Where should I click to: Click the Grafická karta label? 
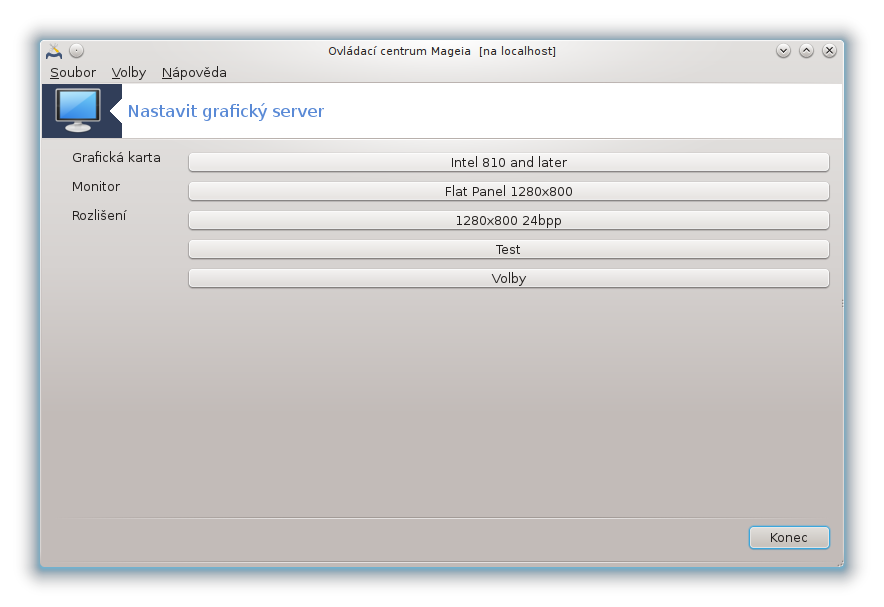[x=116, y=158]
